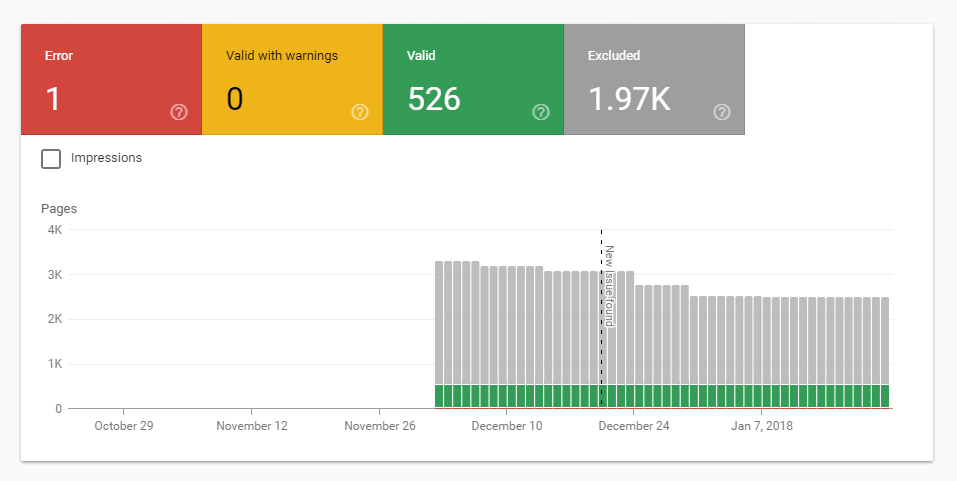Click the Valid count 526
957x481 pixels.
pos(434,99)
